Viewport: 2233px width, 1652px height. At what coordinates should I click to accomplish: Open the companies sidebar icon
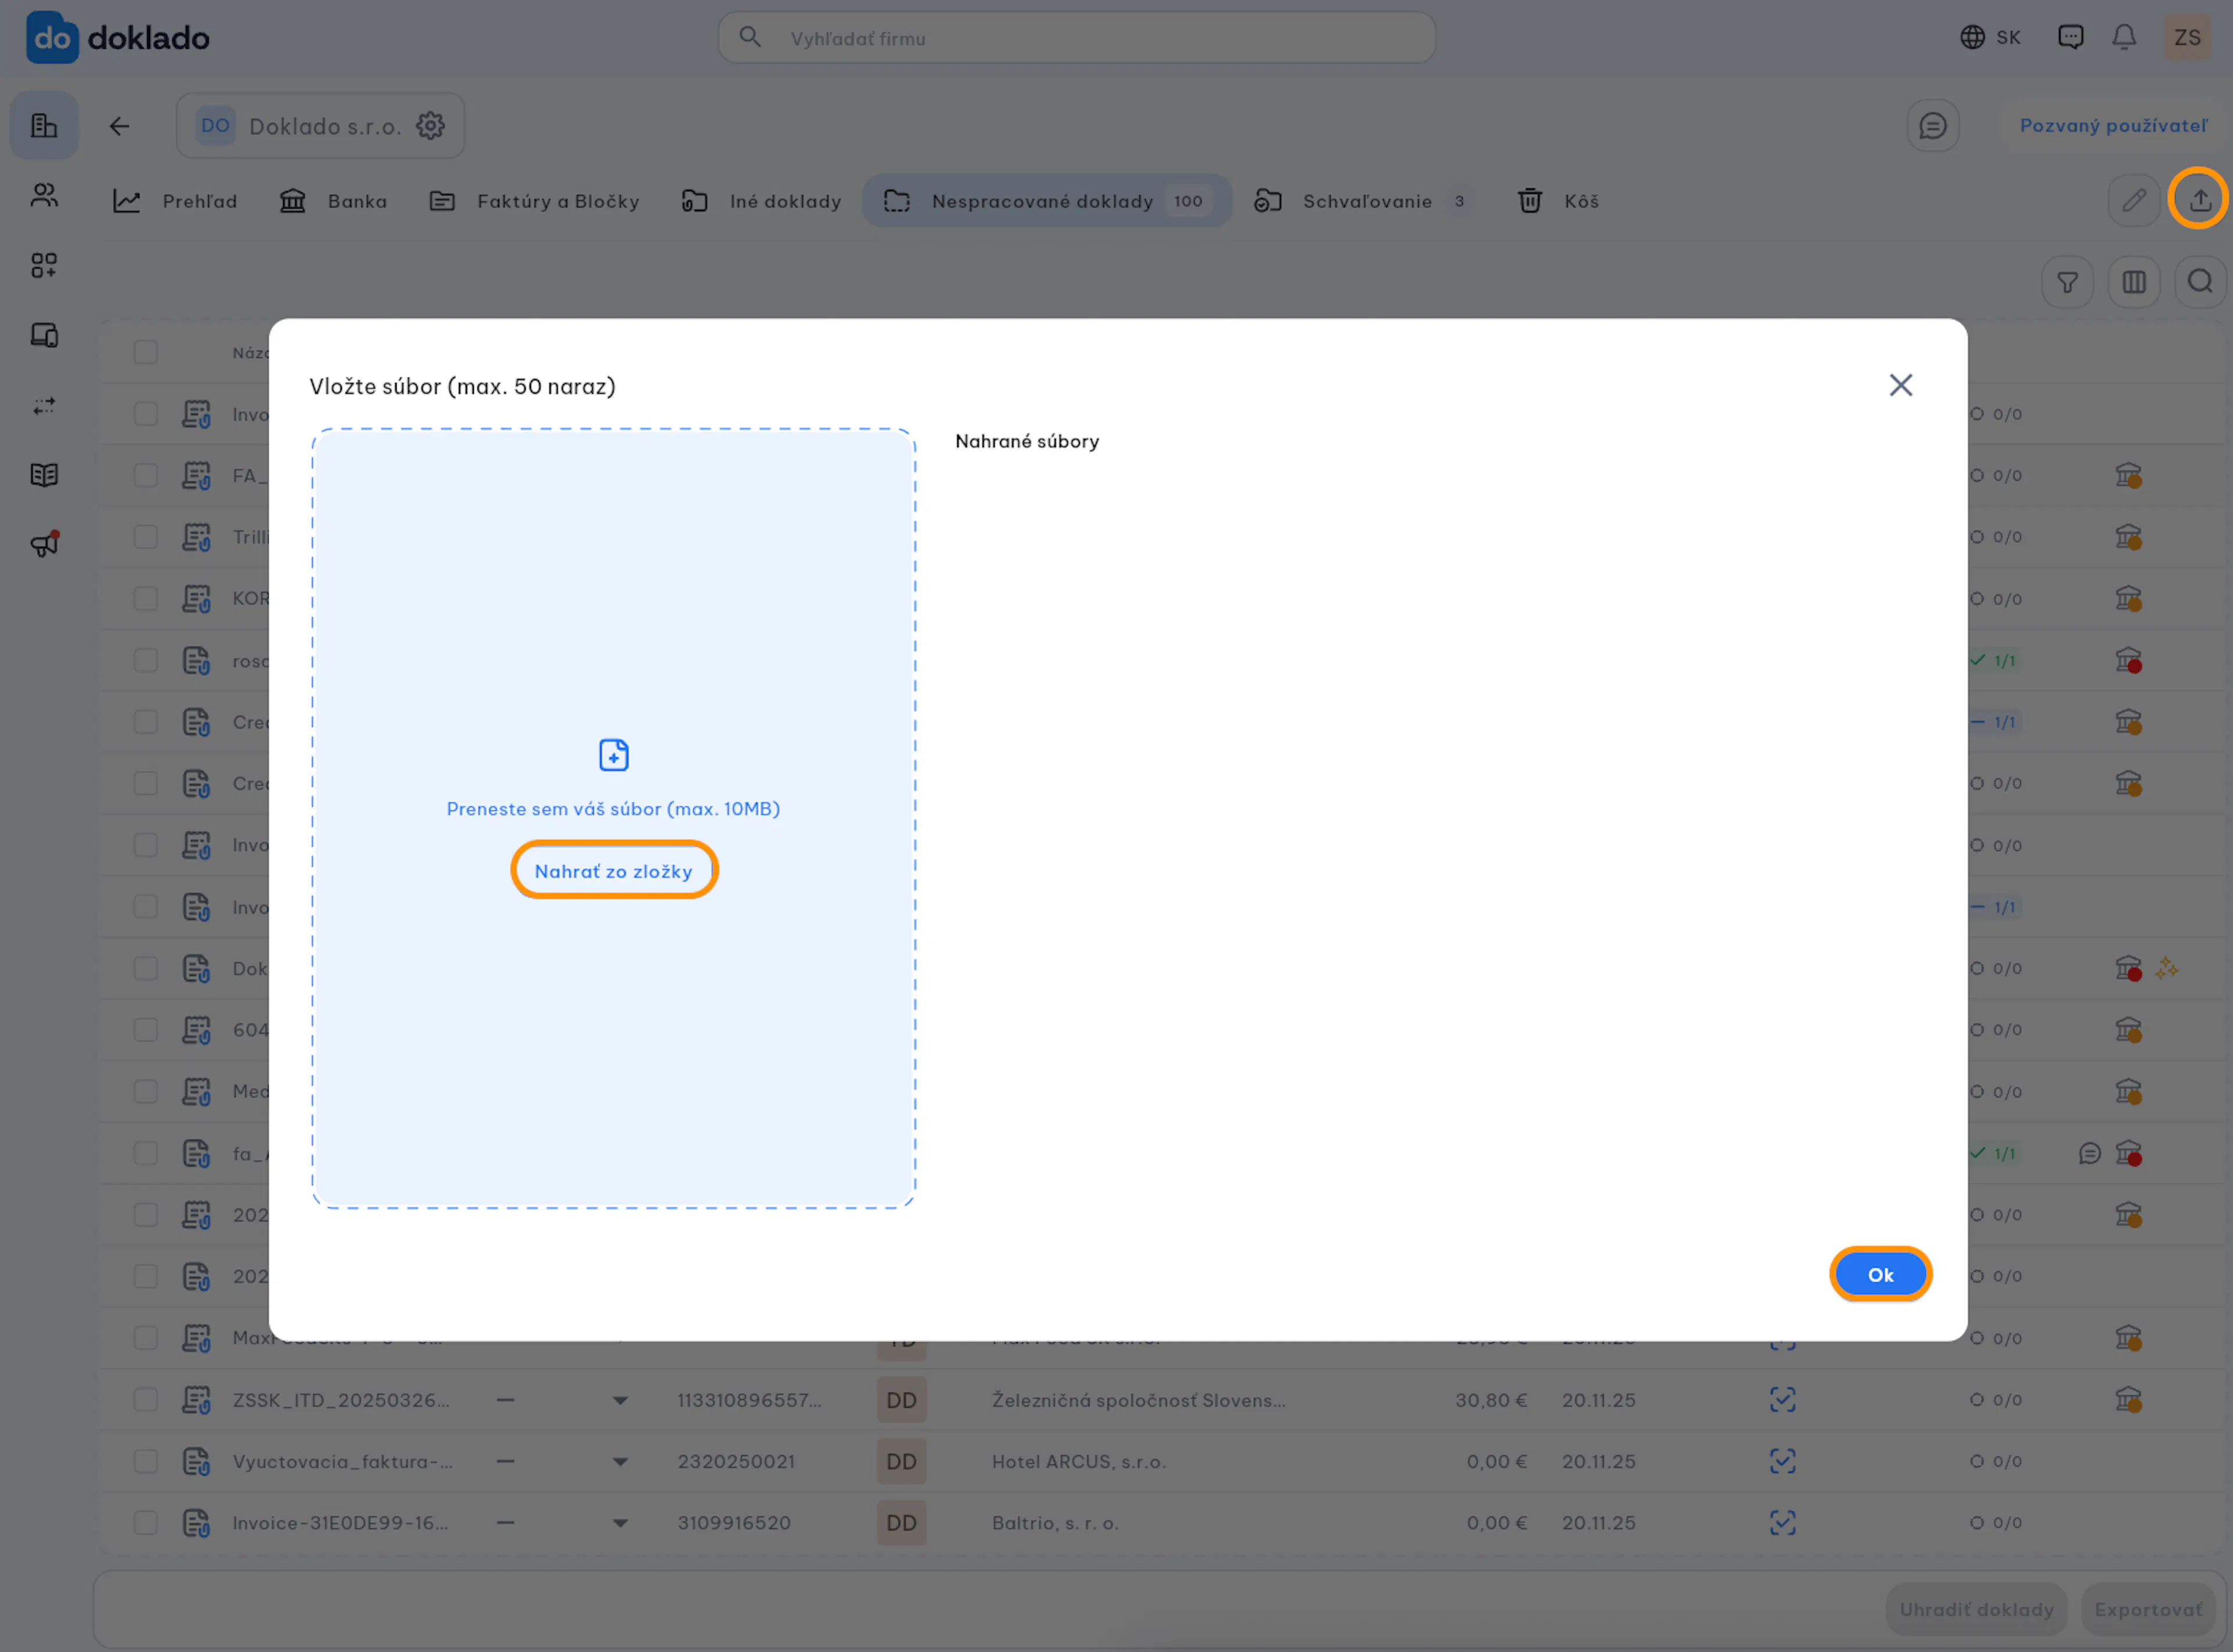click(x=44, y=126)
